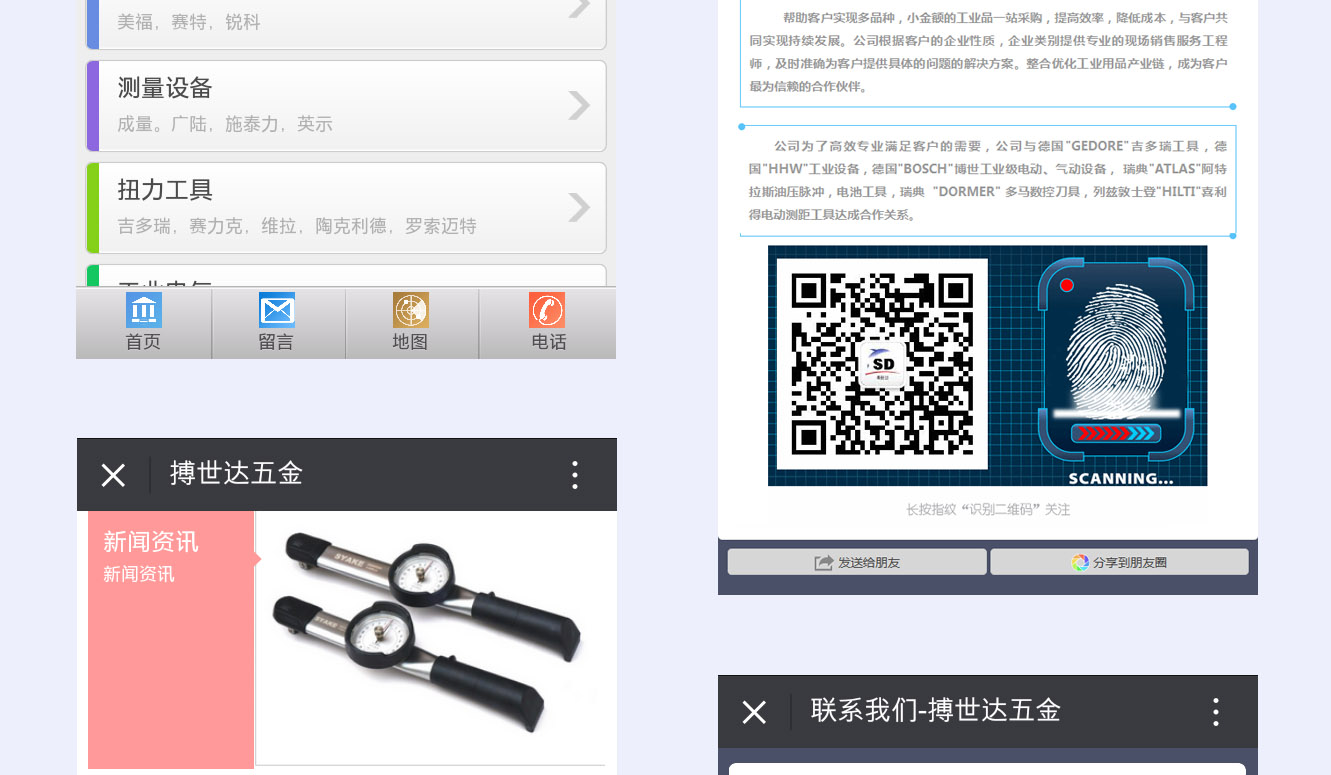Open the 地图 map icon
Viewport: 1331px width, 775px height.
pos(411,311)
